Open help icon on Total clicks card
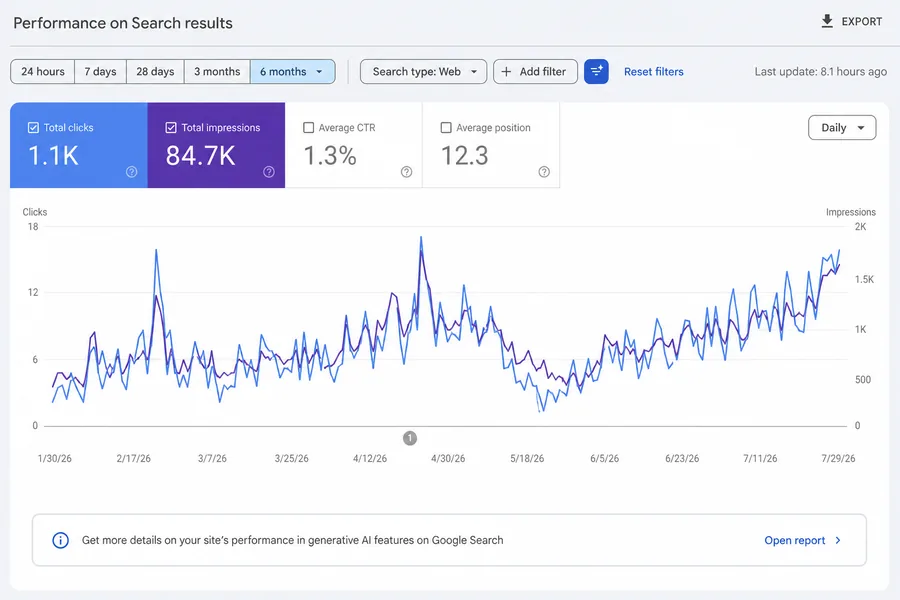900x600 pixels. 131,172
